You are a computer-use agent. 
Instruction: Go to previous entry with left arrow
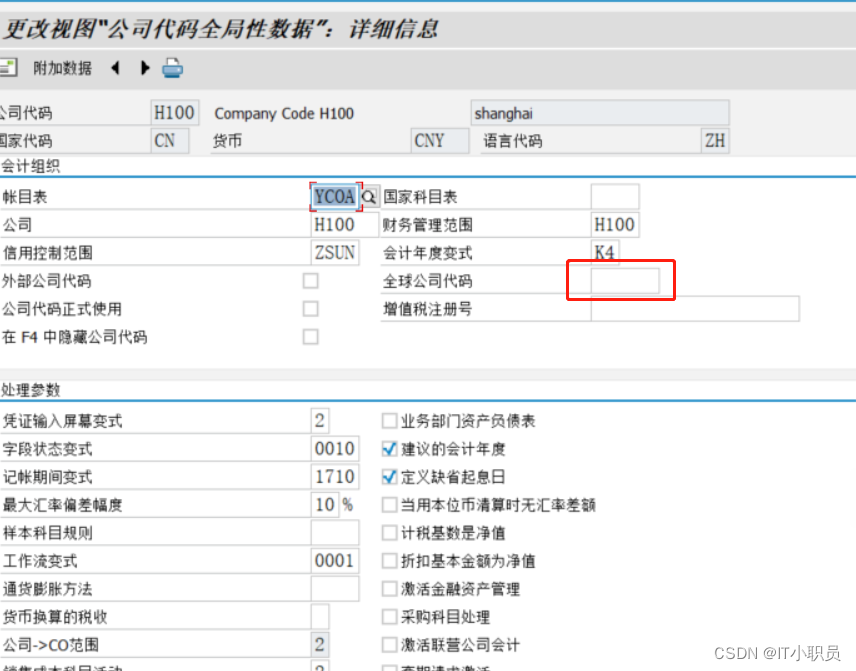(x=115, y=68)
